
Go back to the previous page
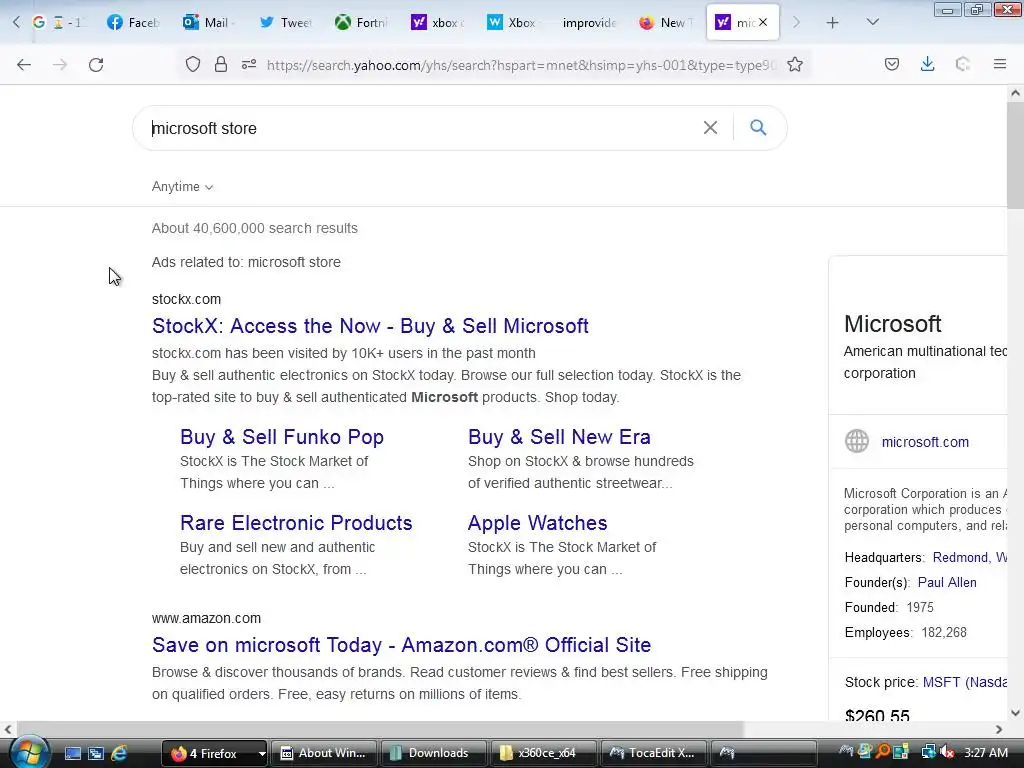[24, 65]
